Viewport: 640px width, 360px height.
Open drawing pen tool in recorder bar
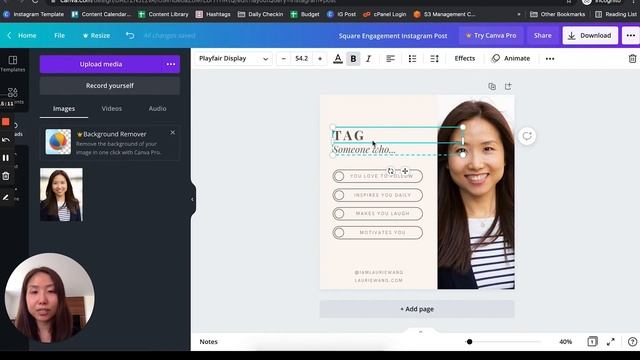coord(6,198)
